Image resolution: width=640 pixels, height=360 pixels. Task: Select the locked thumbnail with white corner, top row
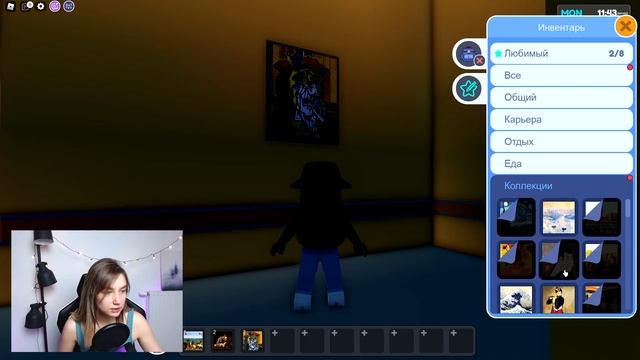tap(601, 217)
